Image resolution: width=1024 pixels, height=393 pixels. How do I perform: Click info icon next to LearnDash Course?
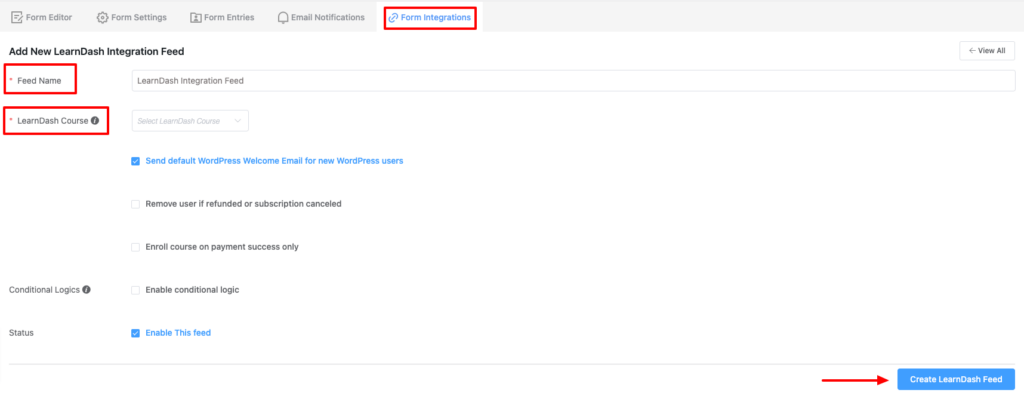[x=95, y=121]
